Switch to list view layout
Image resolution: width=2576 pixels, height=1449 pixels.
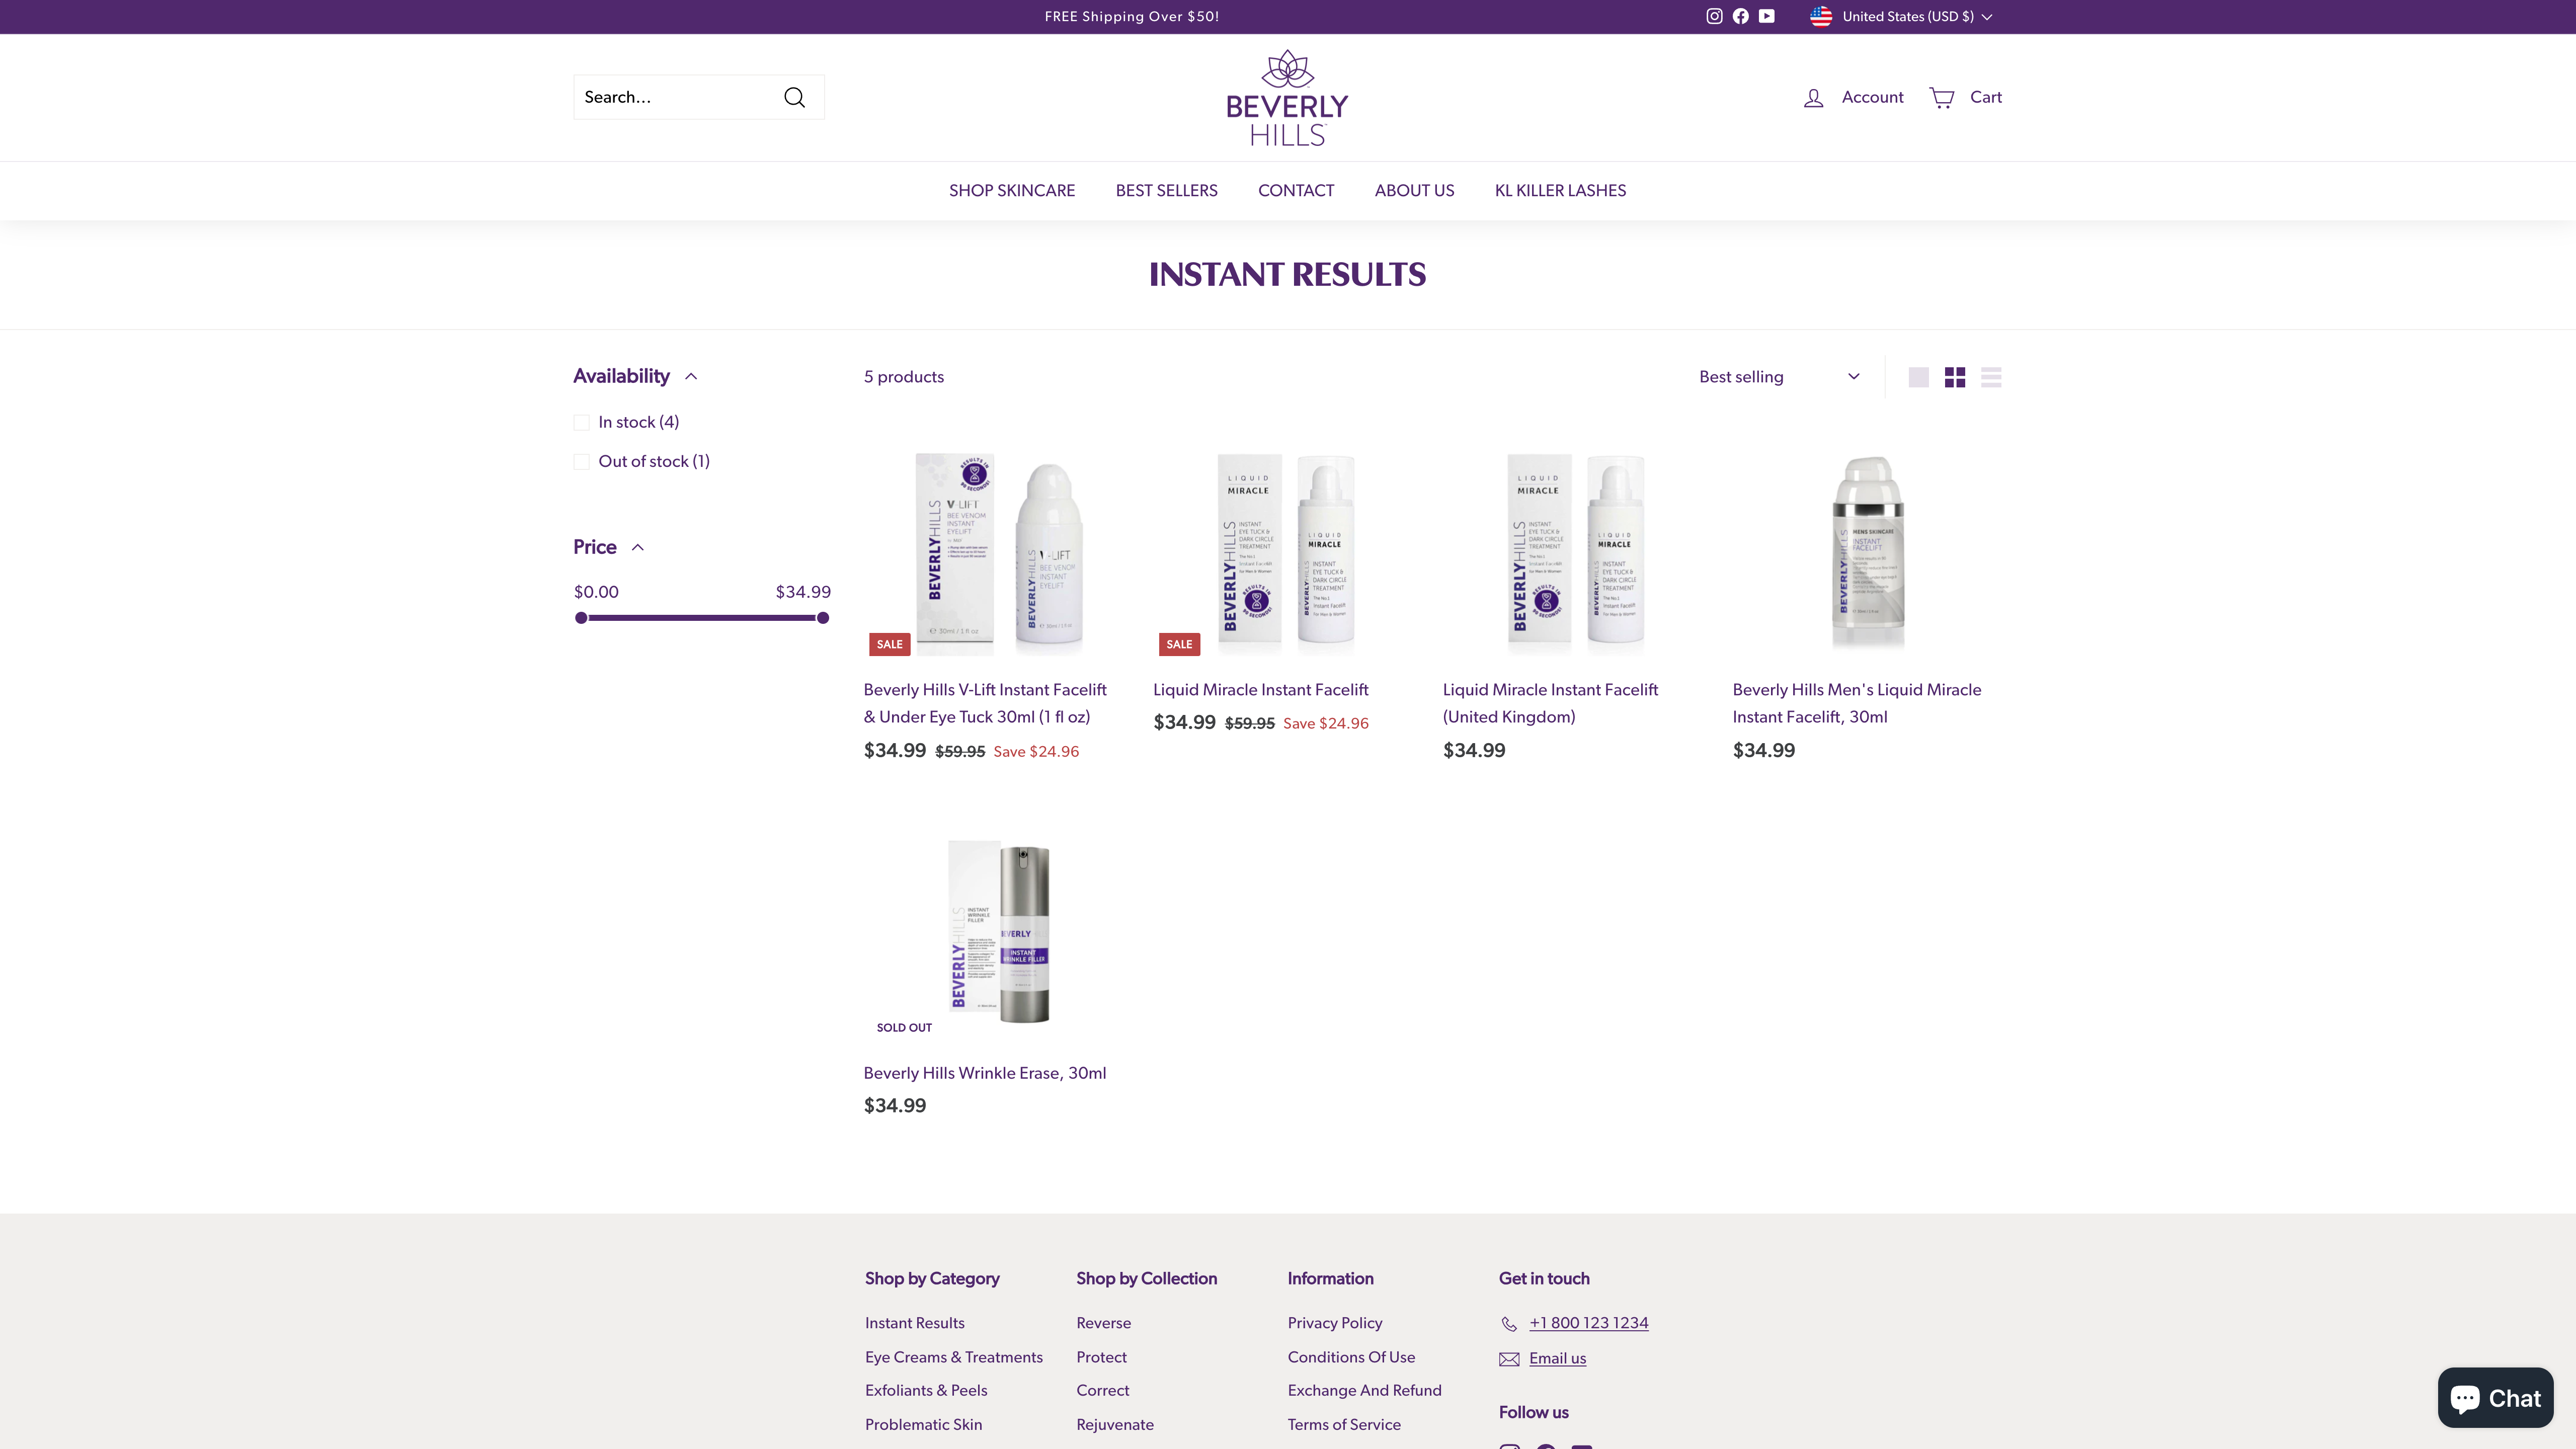pos(1991,377)
